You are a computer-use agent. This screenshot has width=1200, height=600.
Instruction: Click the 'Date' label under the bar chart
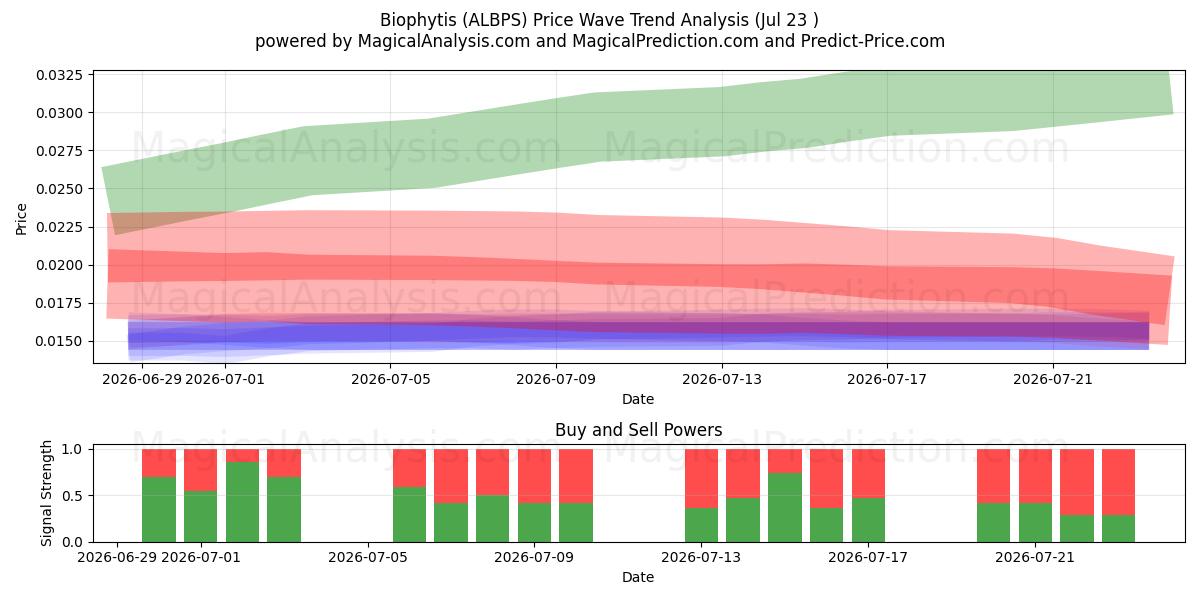coord(638,577)
